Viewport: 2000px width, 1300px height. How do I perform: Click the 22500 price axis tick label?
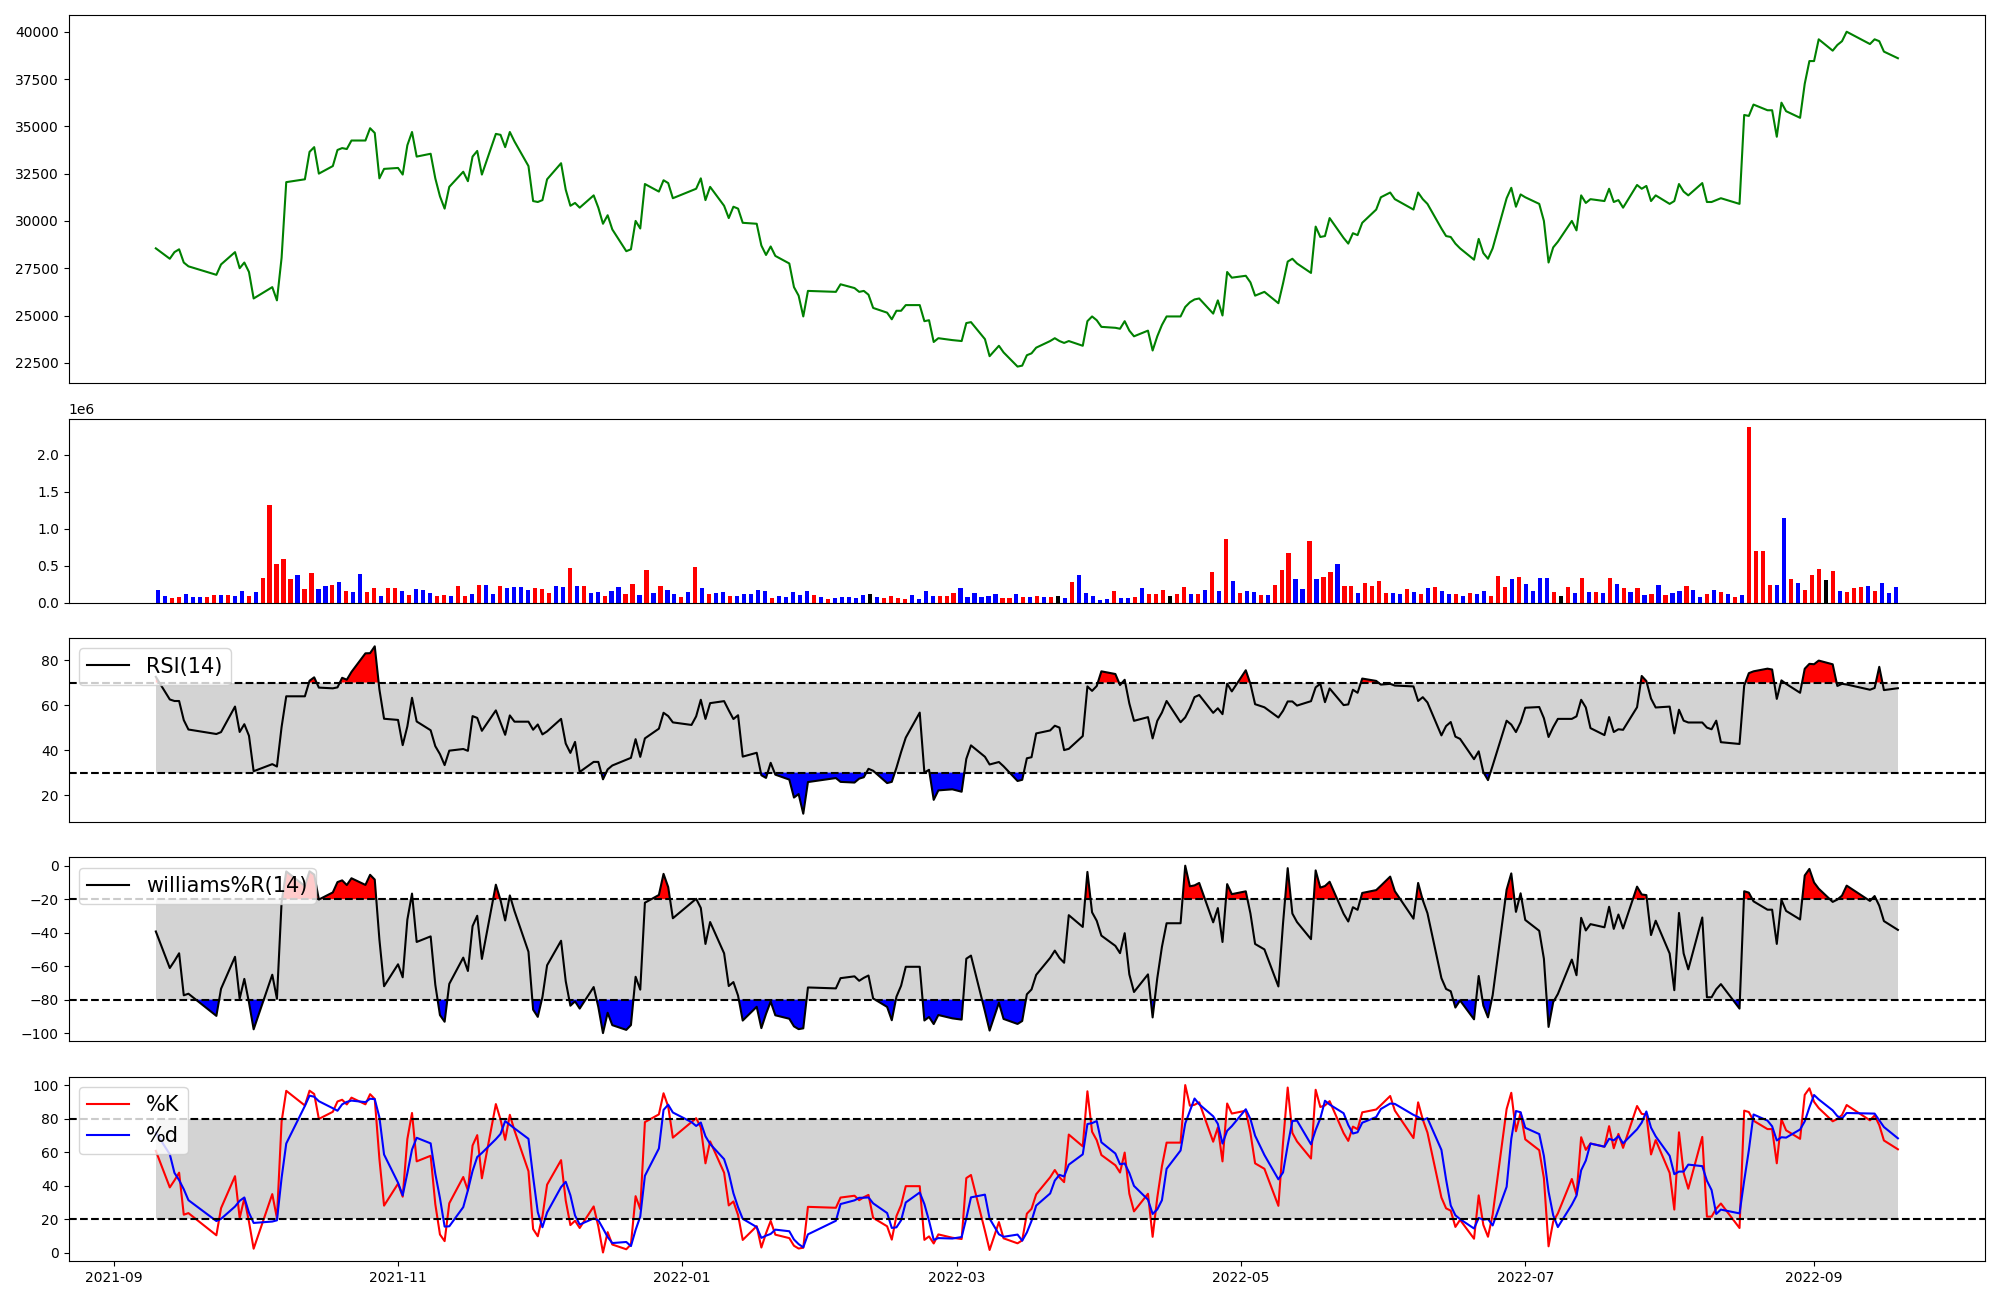[x=37, y=363]
